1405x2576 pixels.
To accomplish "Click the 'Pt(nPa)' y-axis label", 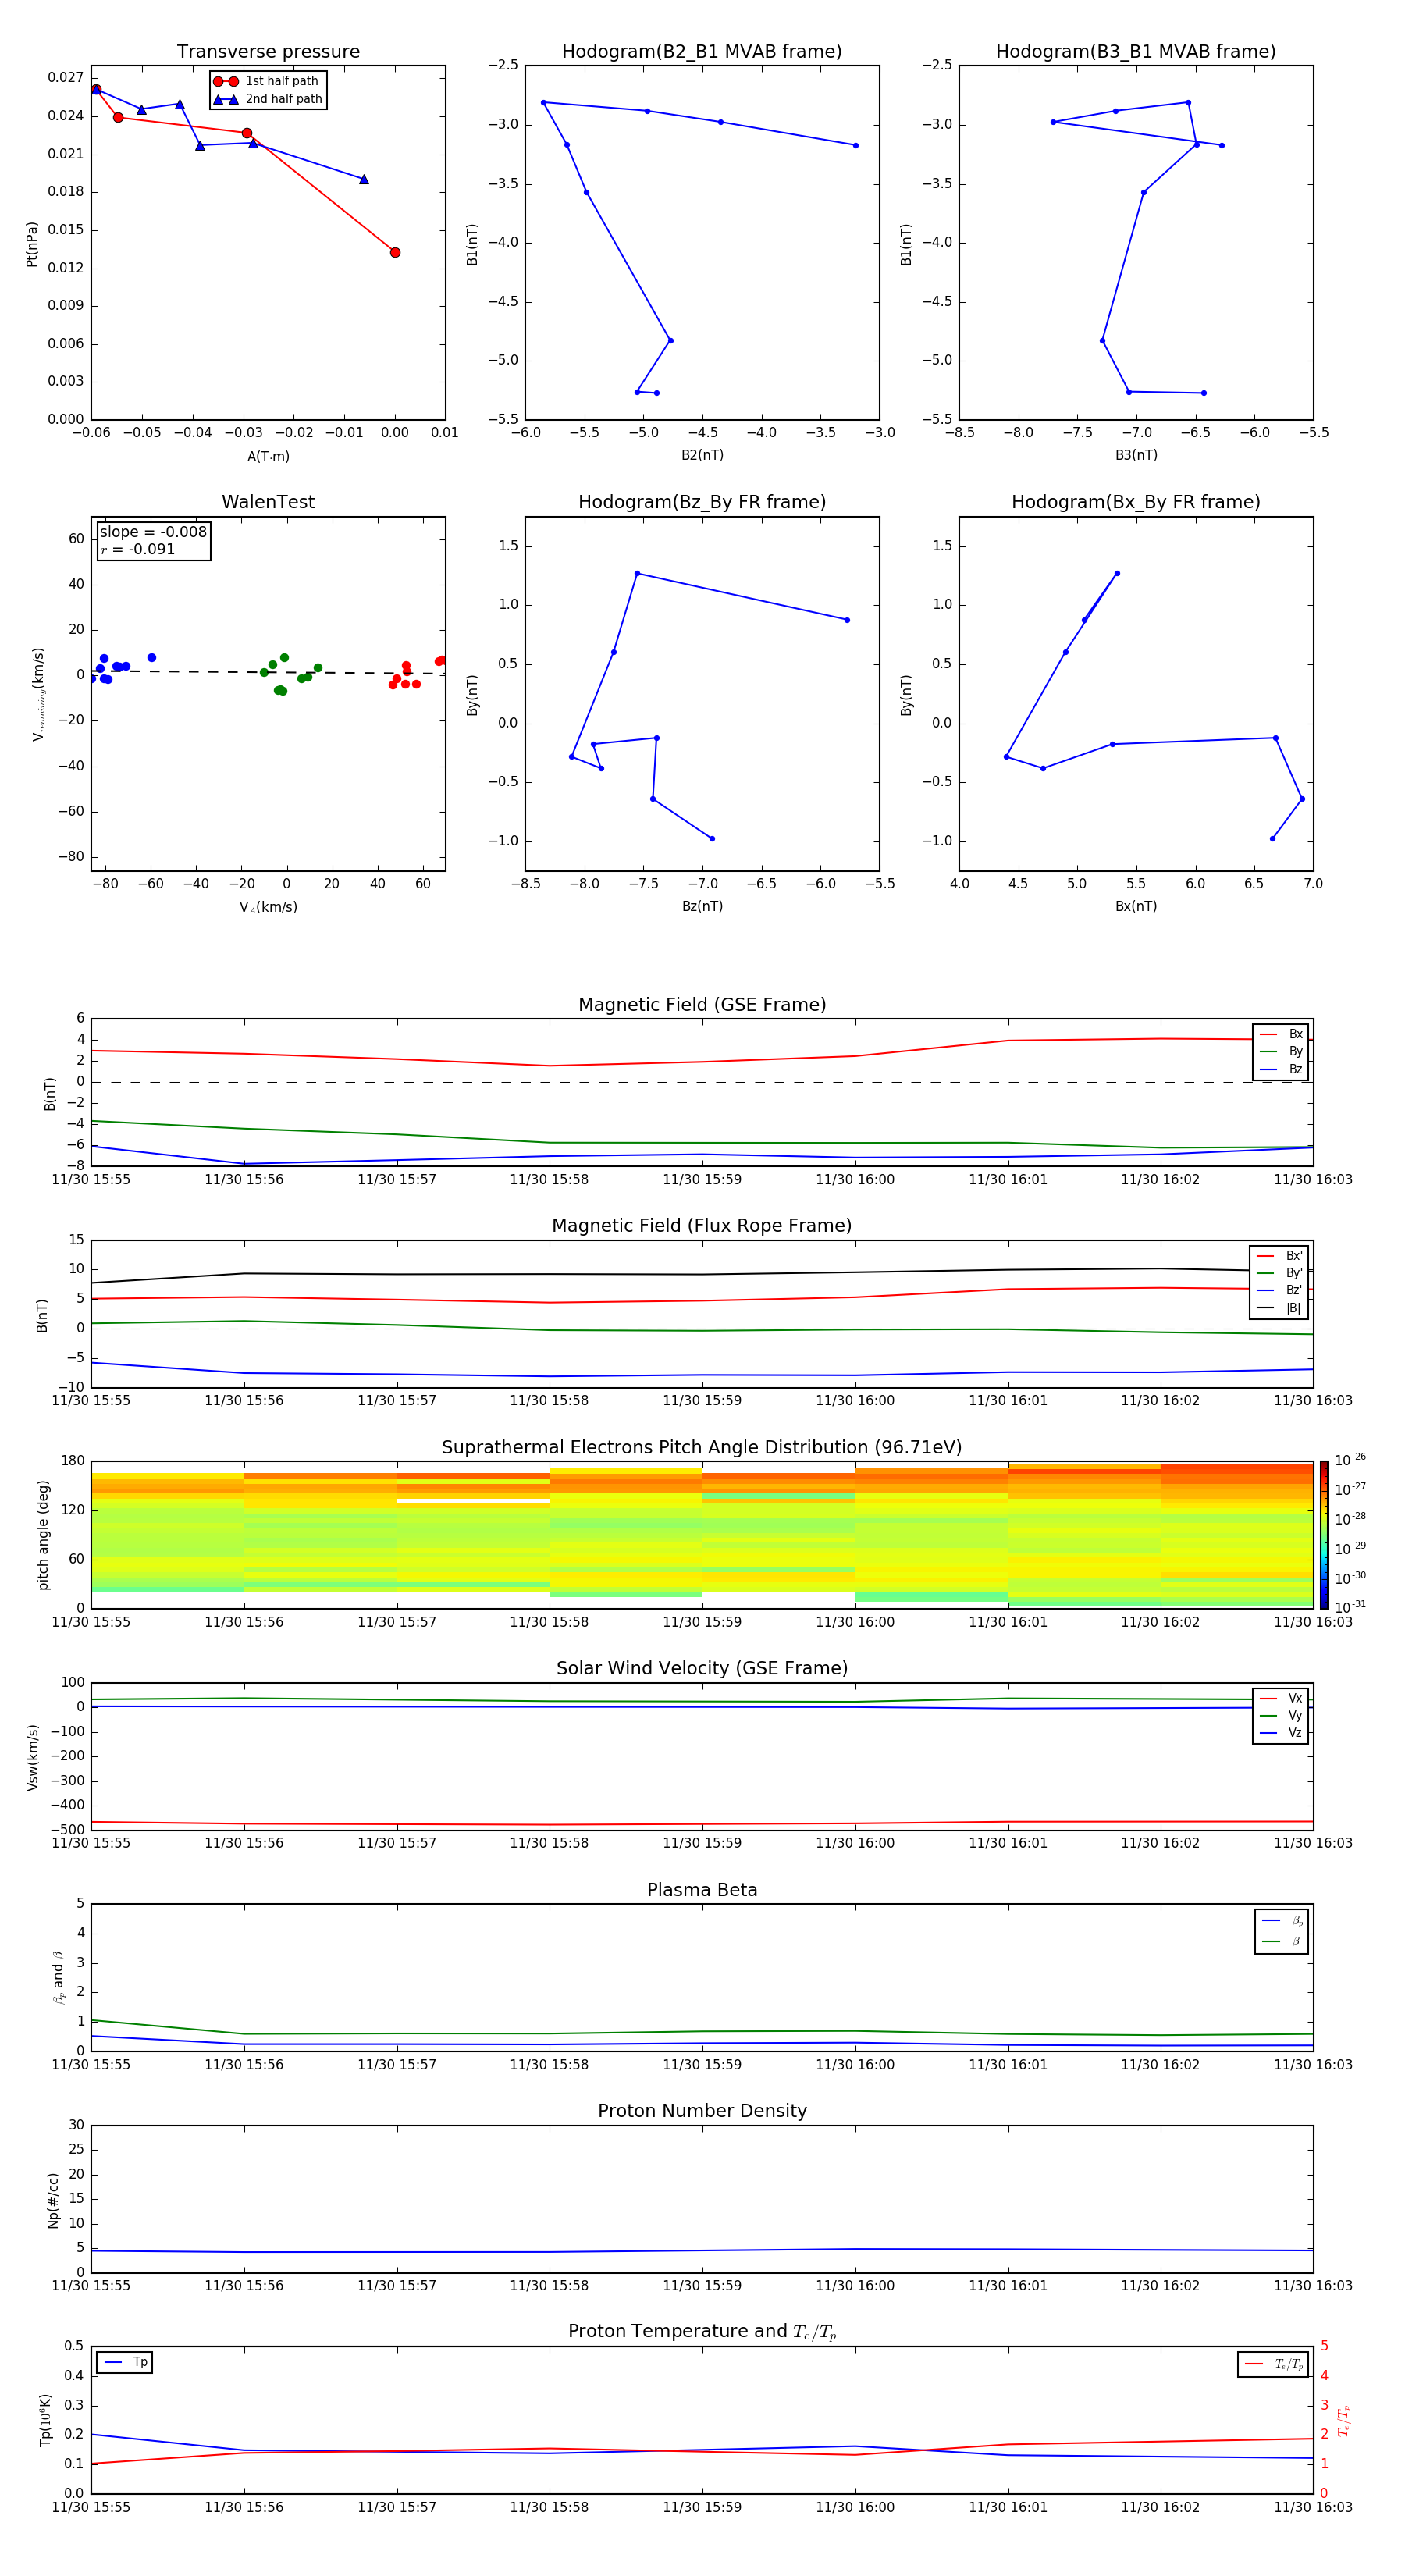I will [32, 243].
